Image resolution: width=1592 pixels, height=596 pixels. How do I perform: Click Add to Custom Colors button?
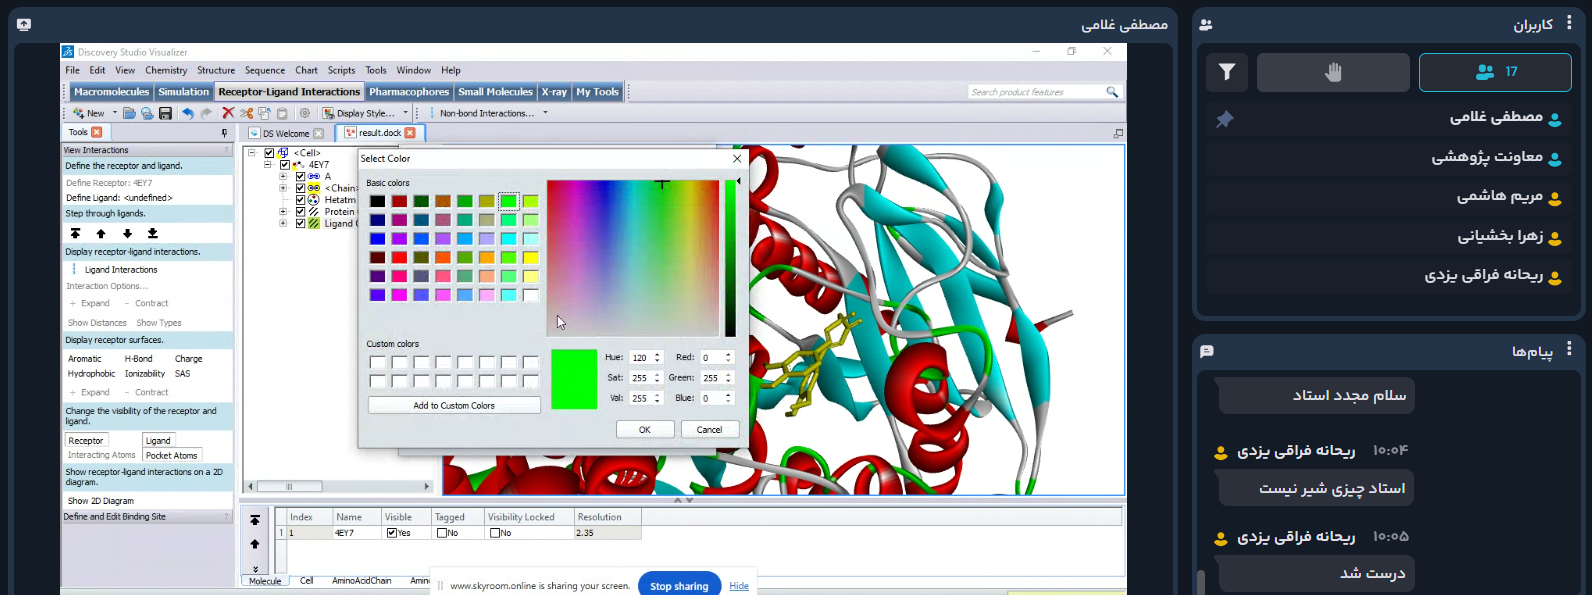coord(454,405)
